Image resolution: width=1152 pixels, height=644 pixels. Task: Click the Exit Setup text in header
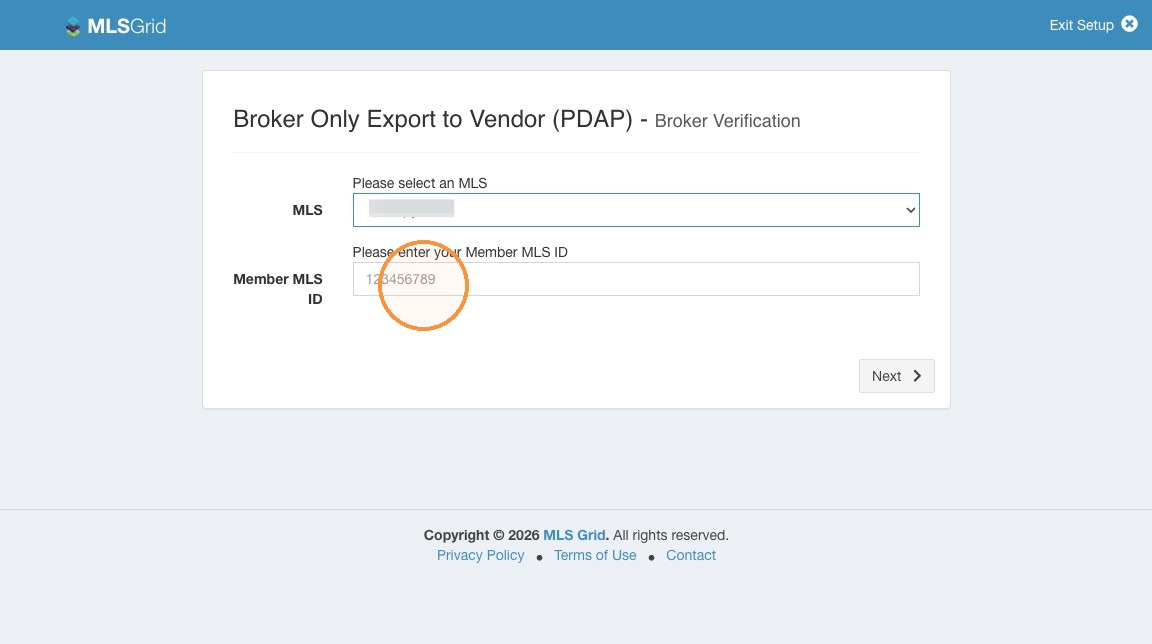(1081, 25)
